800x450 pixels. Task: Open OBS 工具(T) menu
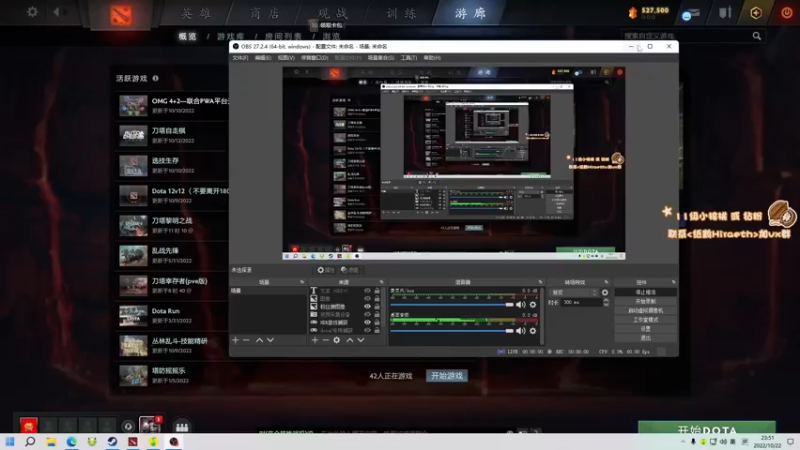coord(409,58)
